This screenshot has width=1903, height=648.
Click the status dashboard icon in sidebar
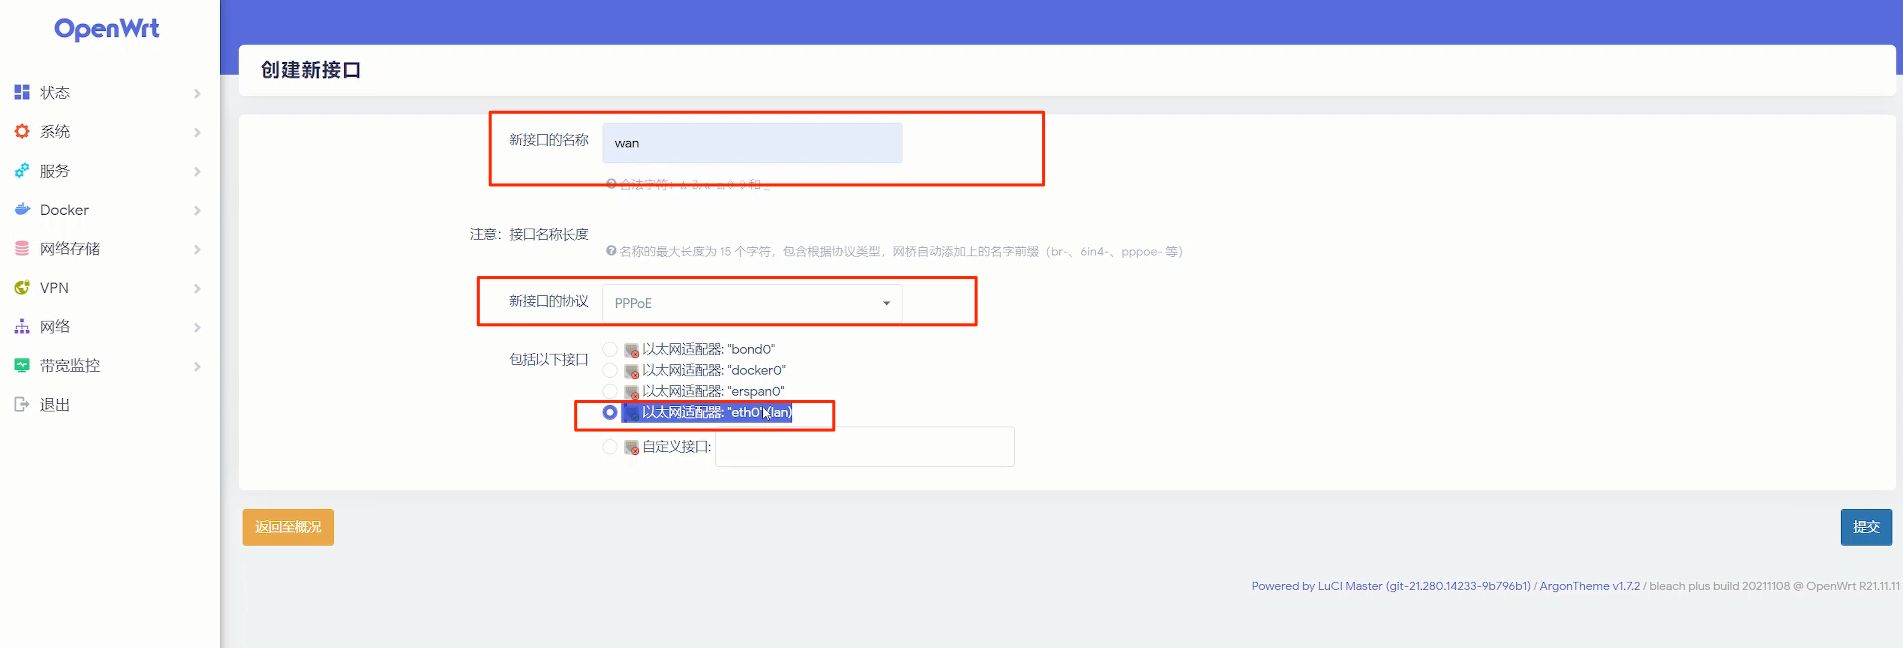point(22,92)
